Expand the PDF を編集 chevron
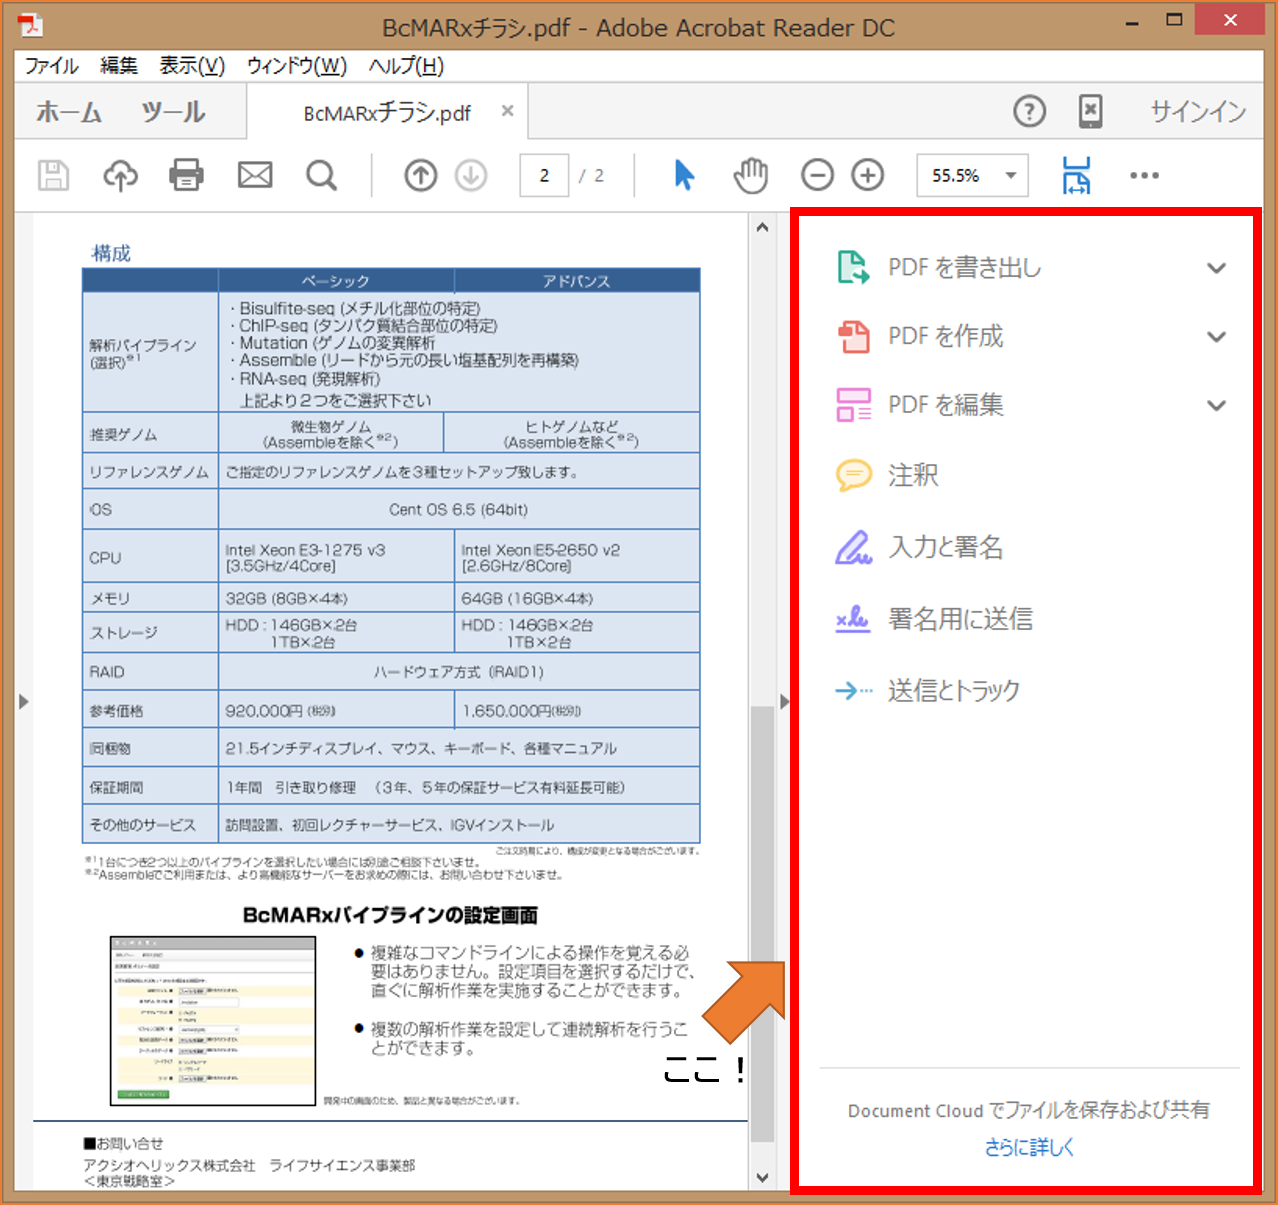 (1216, 405)
